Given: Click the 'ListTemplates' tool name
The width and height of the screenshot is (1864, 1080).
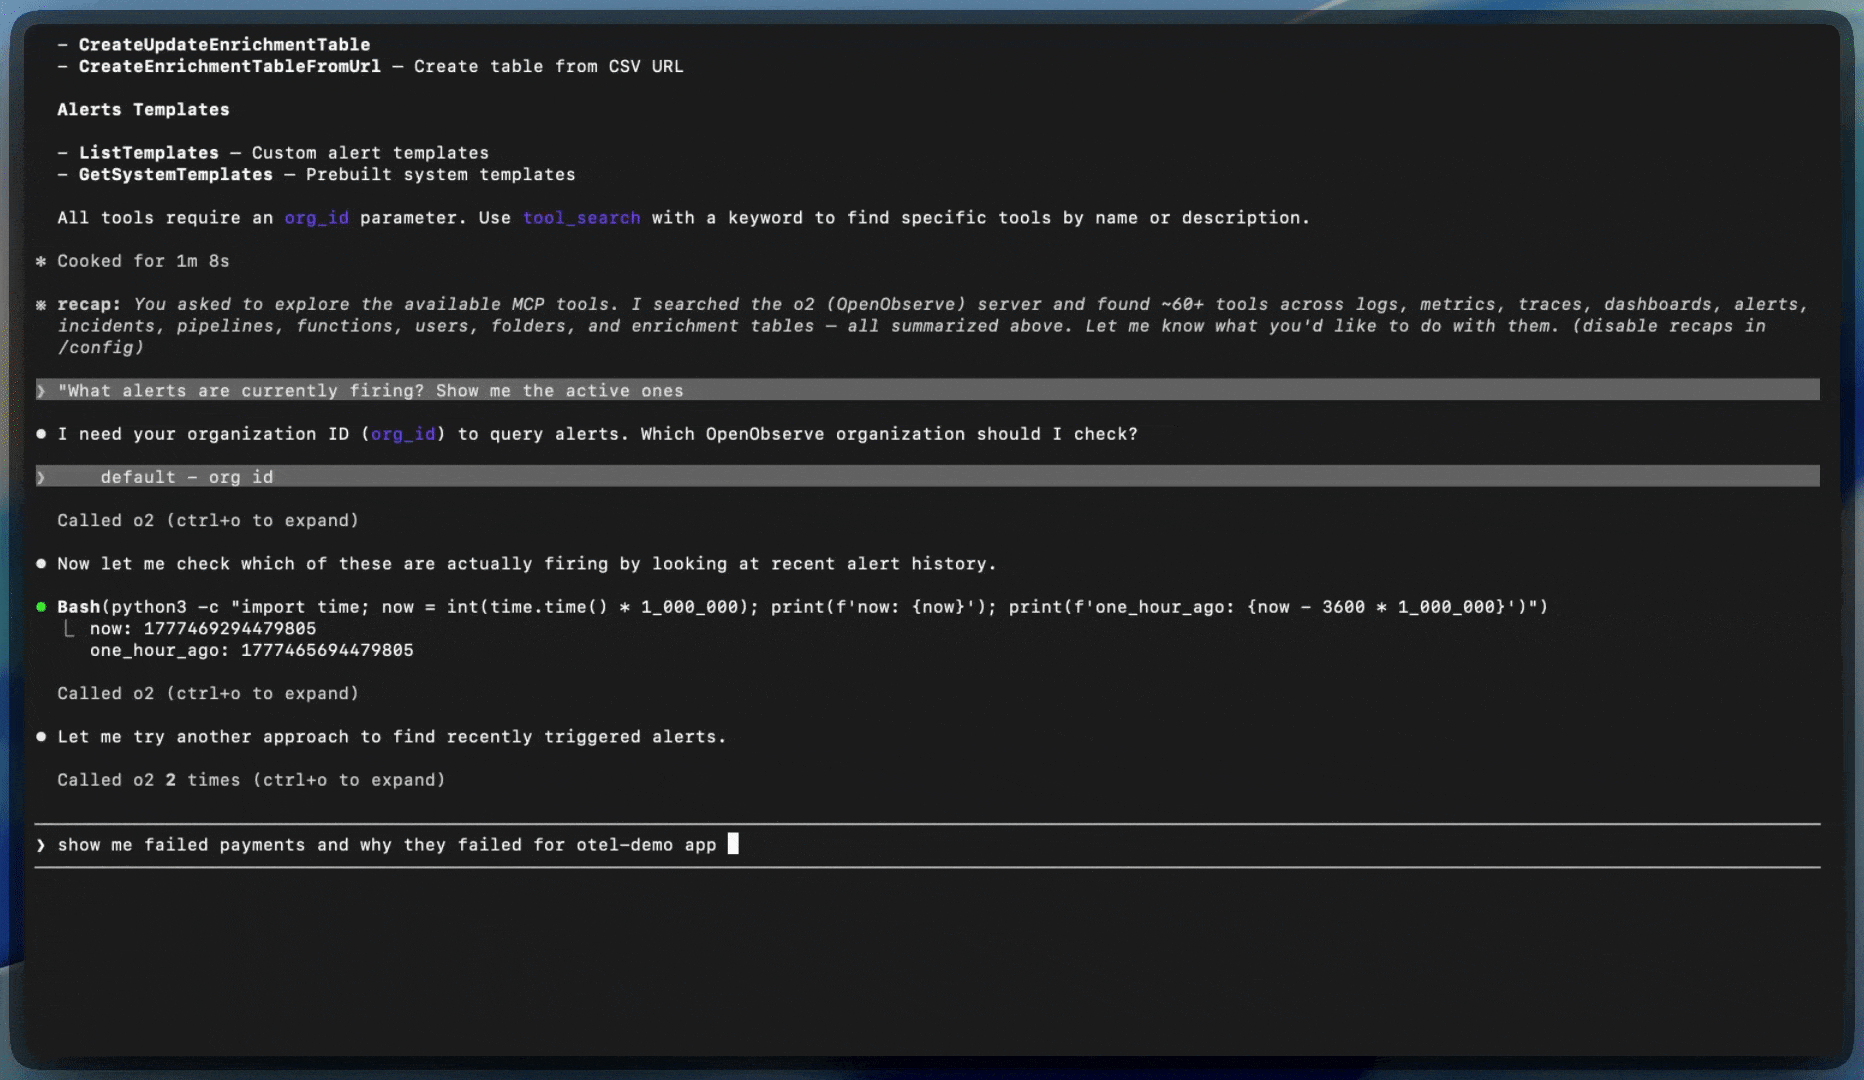Looking at the screenshot, I should [149, 153].
